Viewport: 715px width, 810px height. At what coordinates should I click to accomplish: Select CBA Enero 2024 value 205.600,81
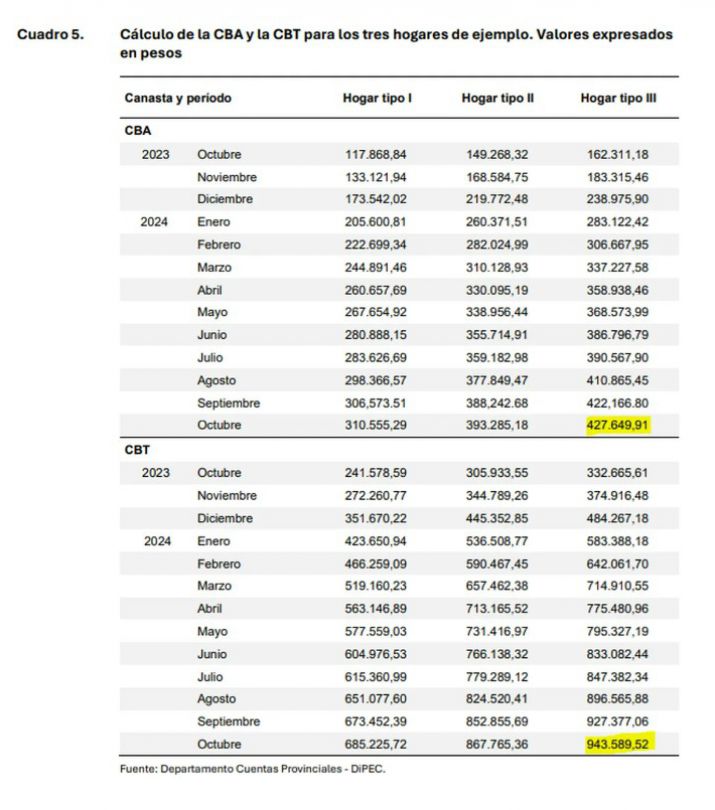tap(376, 222)
